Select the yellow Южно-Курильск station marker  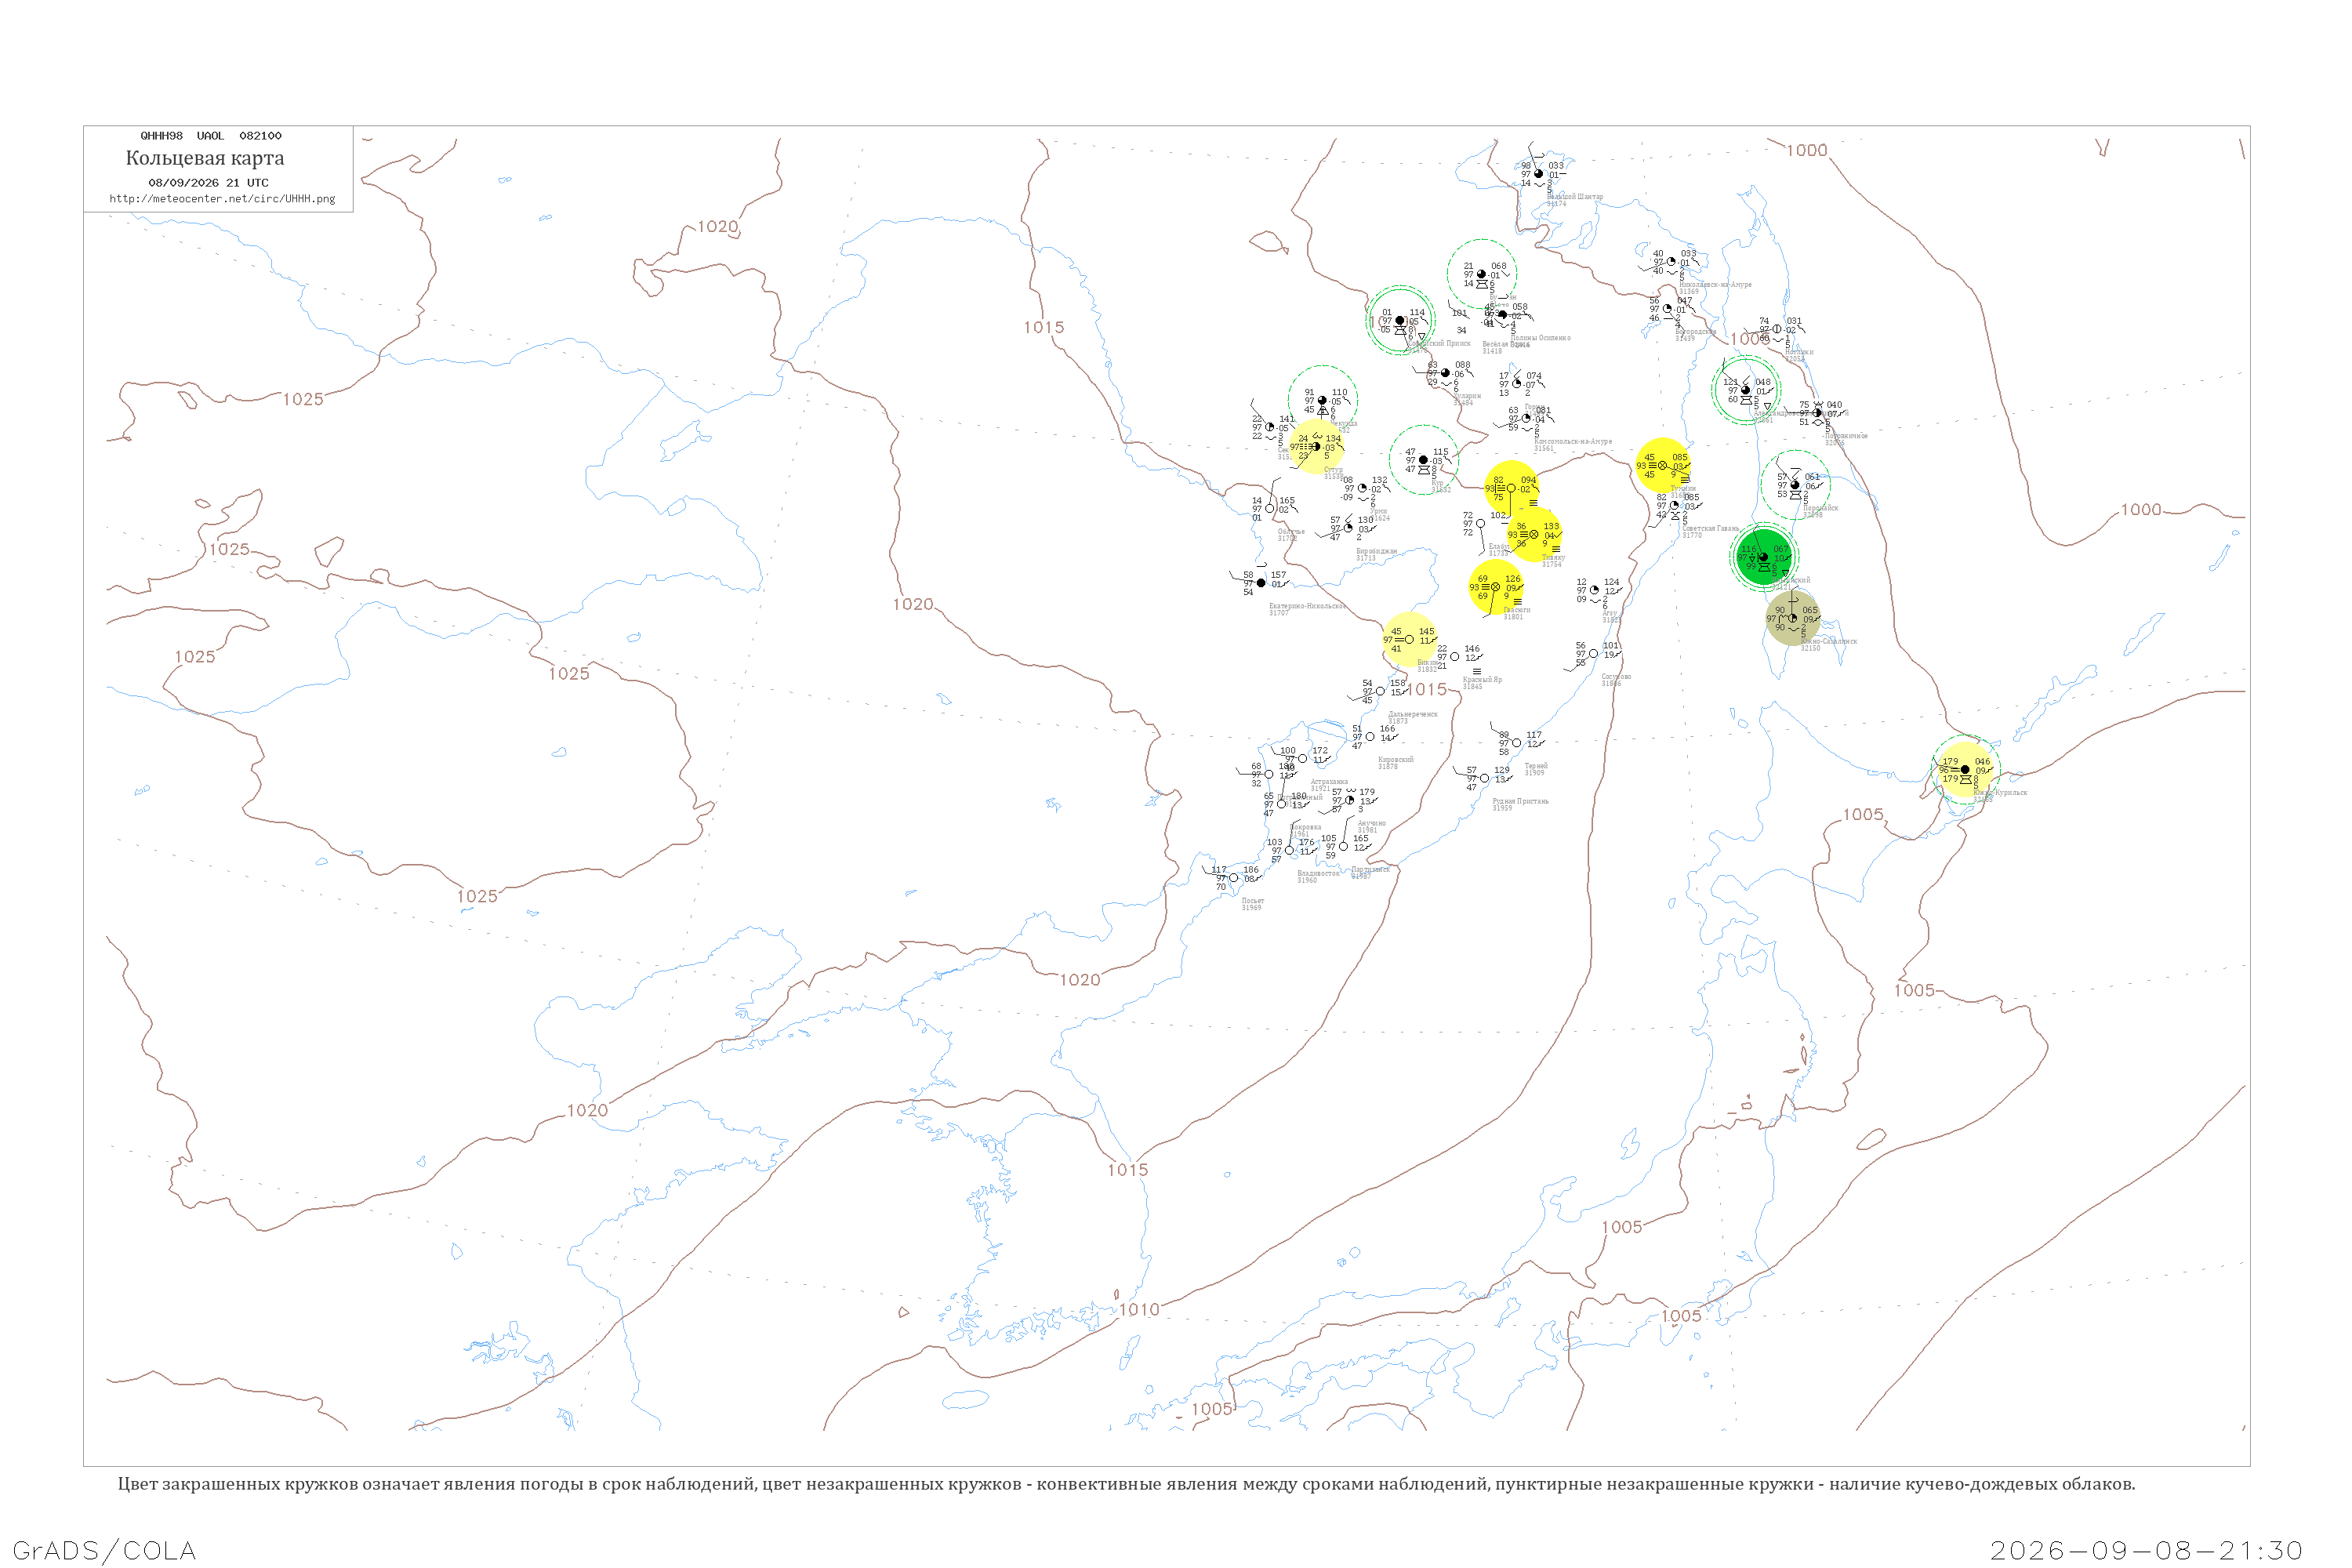click(x=1965, y=769)
